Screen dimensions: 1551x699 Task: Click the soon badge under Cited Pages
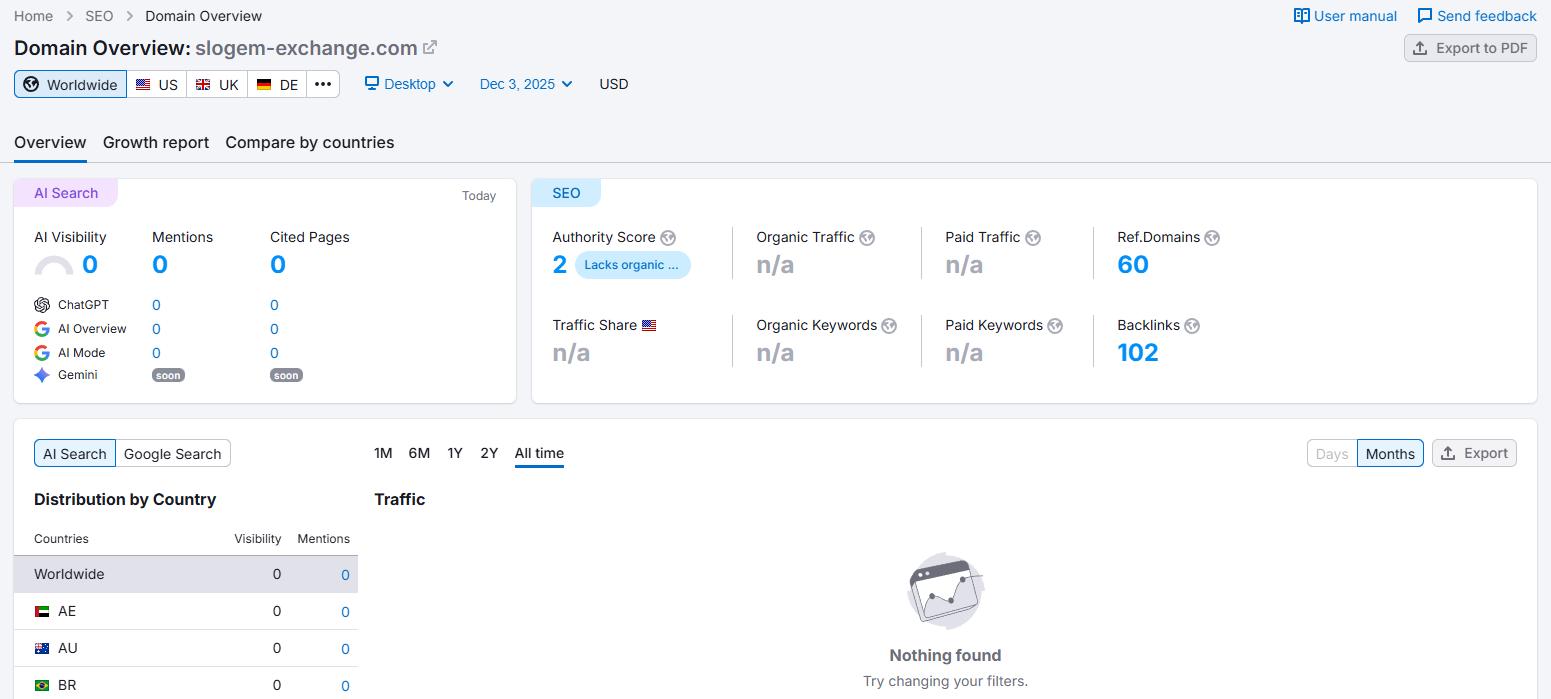286,375
